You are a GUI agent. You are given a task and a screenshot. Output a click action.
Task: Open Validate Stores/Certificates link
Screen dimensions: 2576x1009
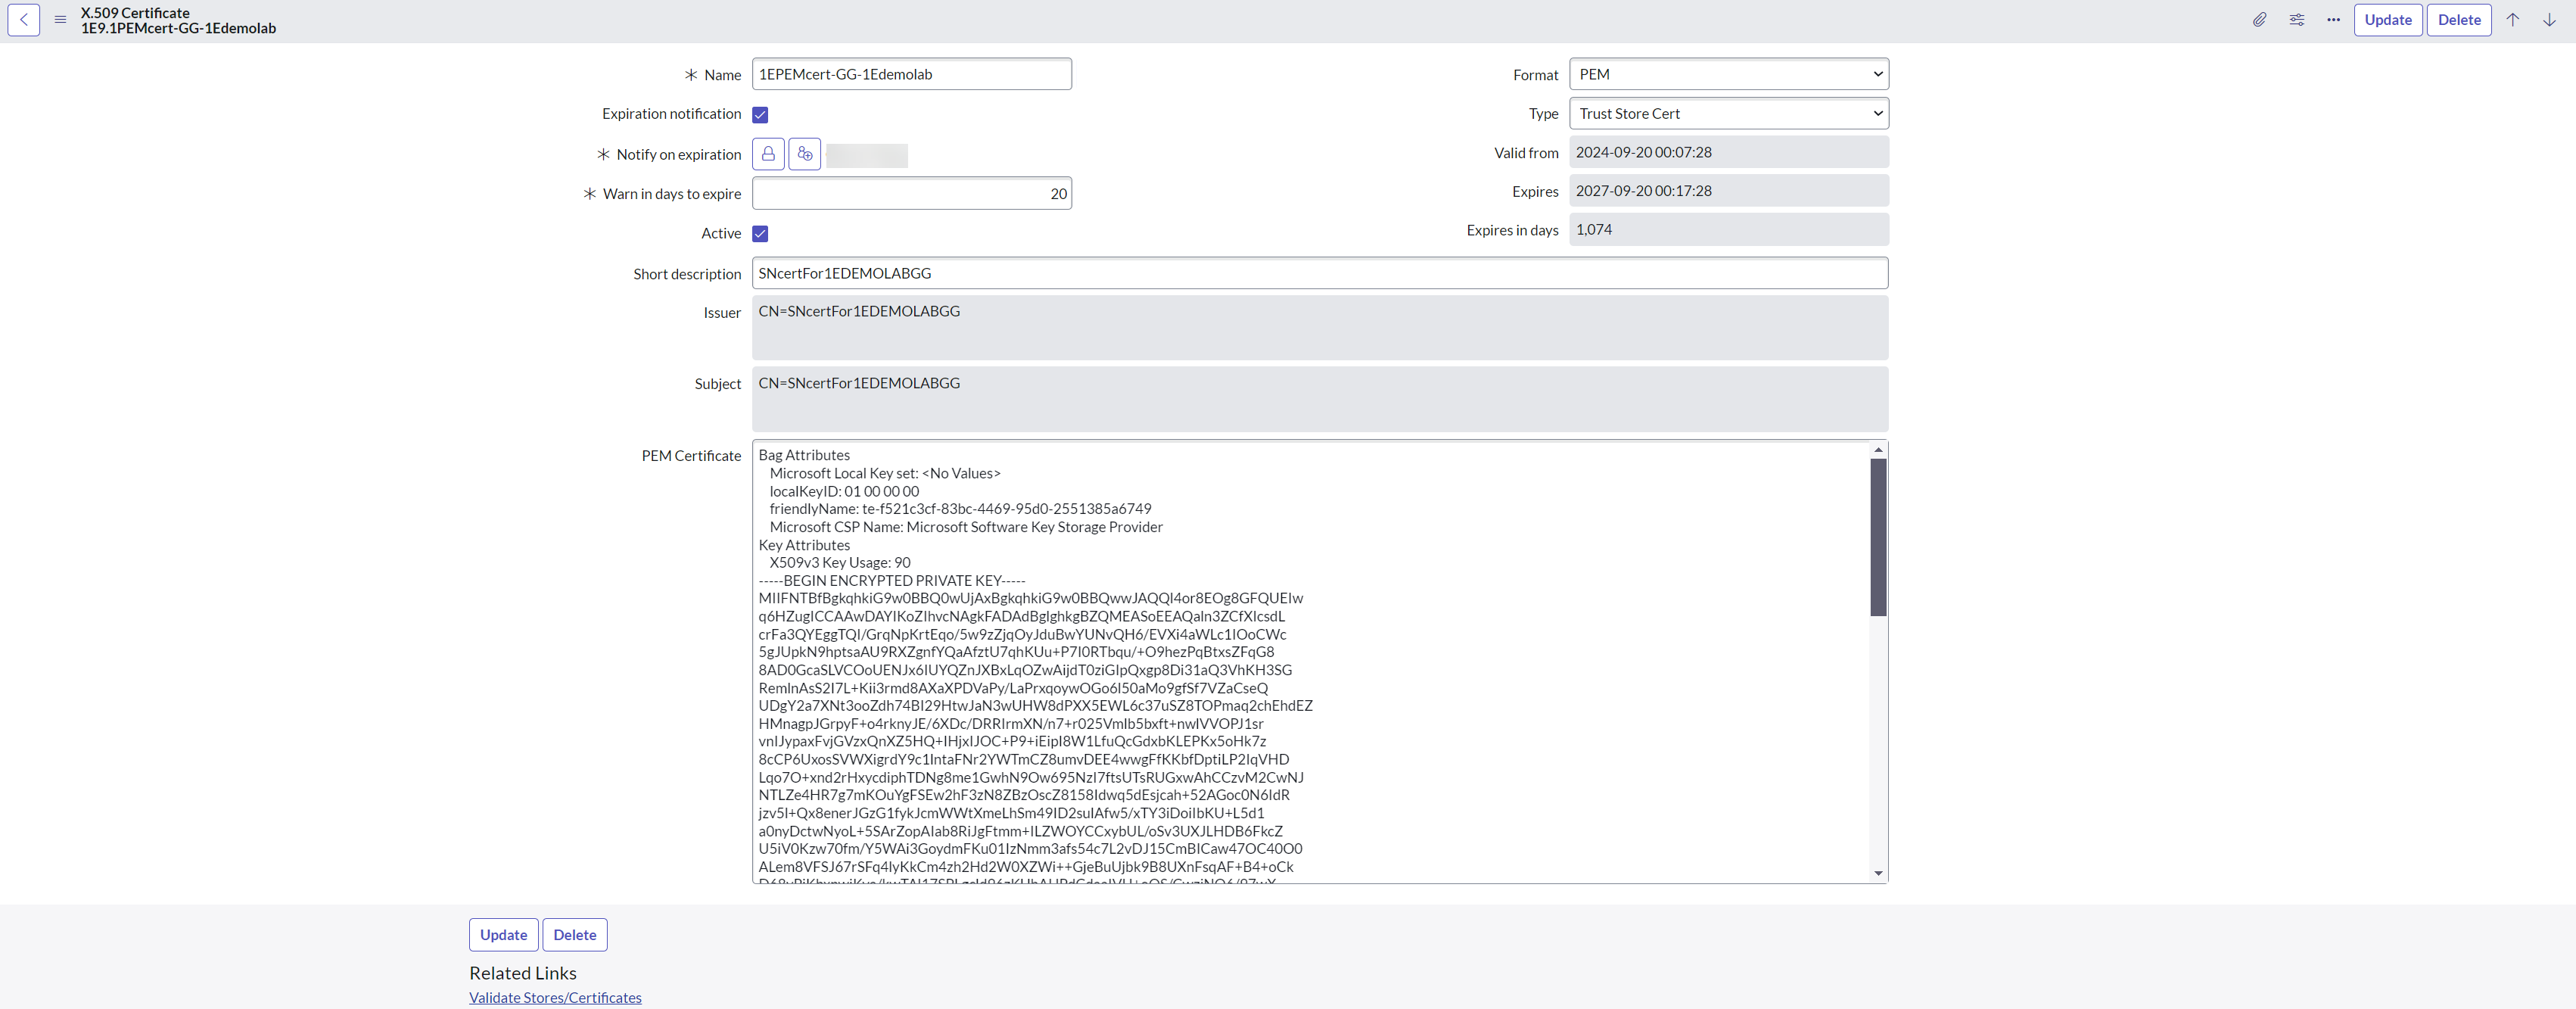[555, 998]
